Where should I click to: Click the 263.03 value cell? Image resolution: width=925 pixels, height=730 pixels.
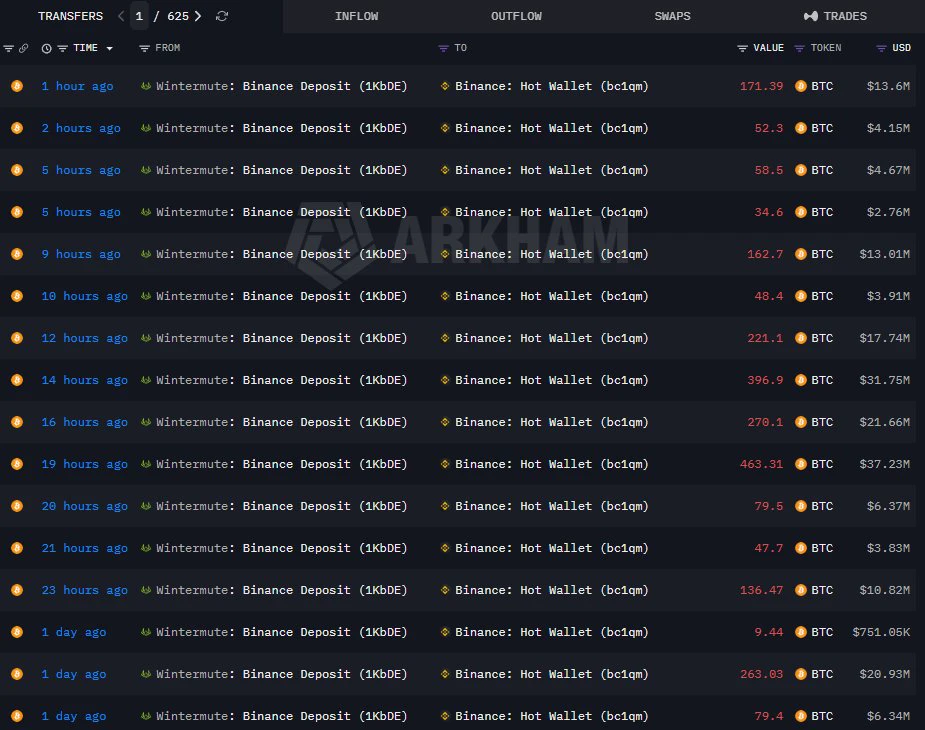coord(762,674)
